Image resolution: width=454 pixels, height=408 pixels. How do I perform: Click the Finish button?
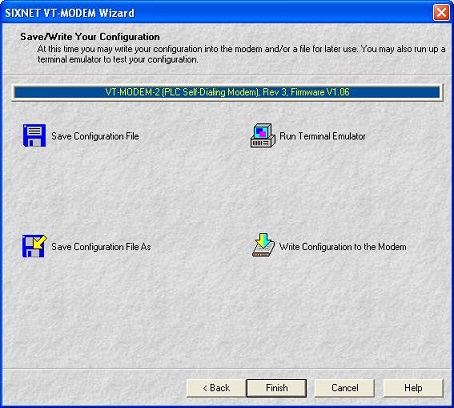277,388
